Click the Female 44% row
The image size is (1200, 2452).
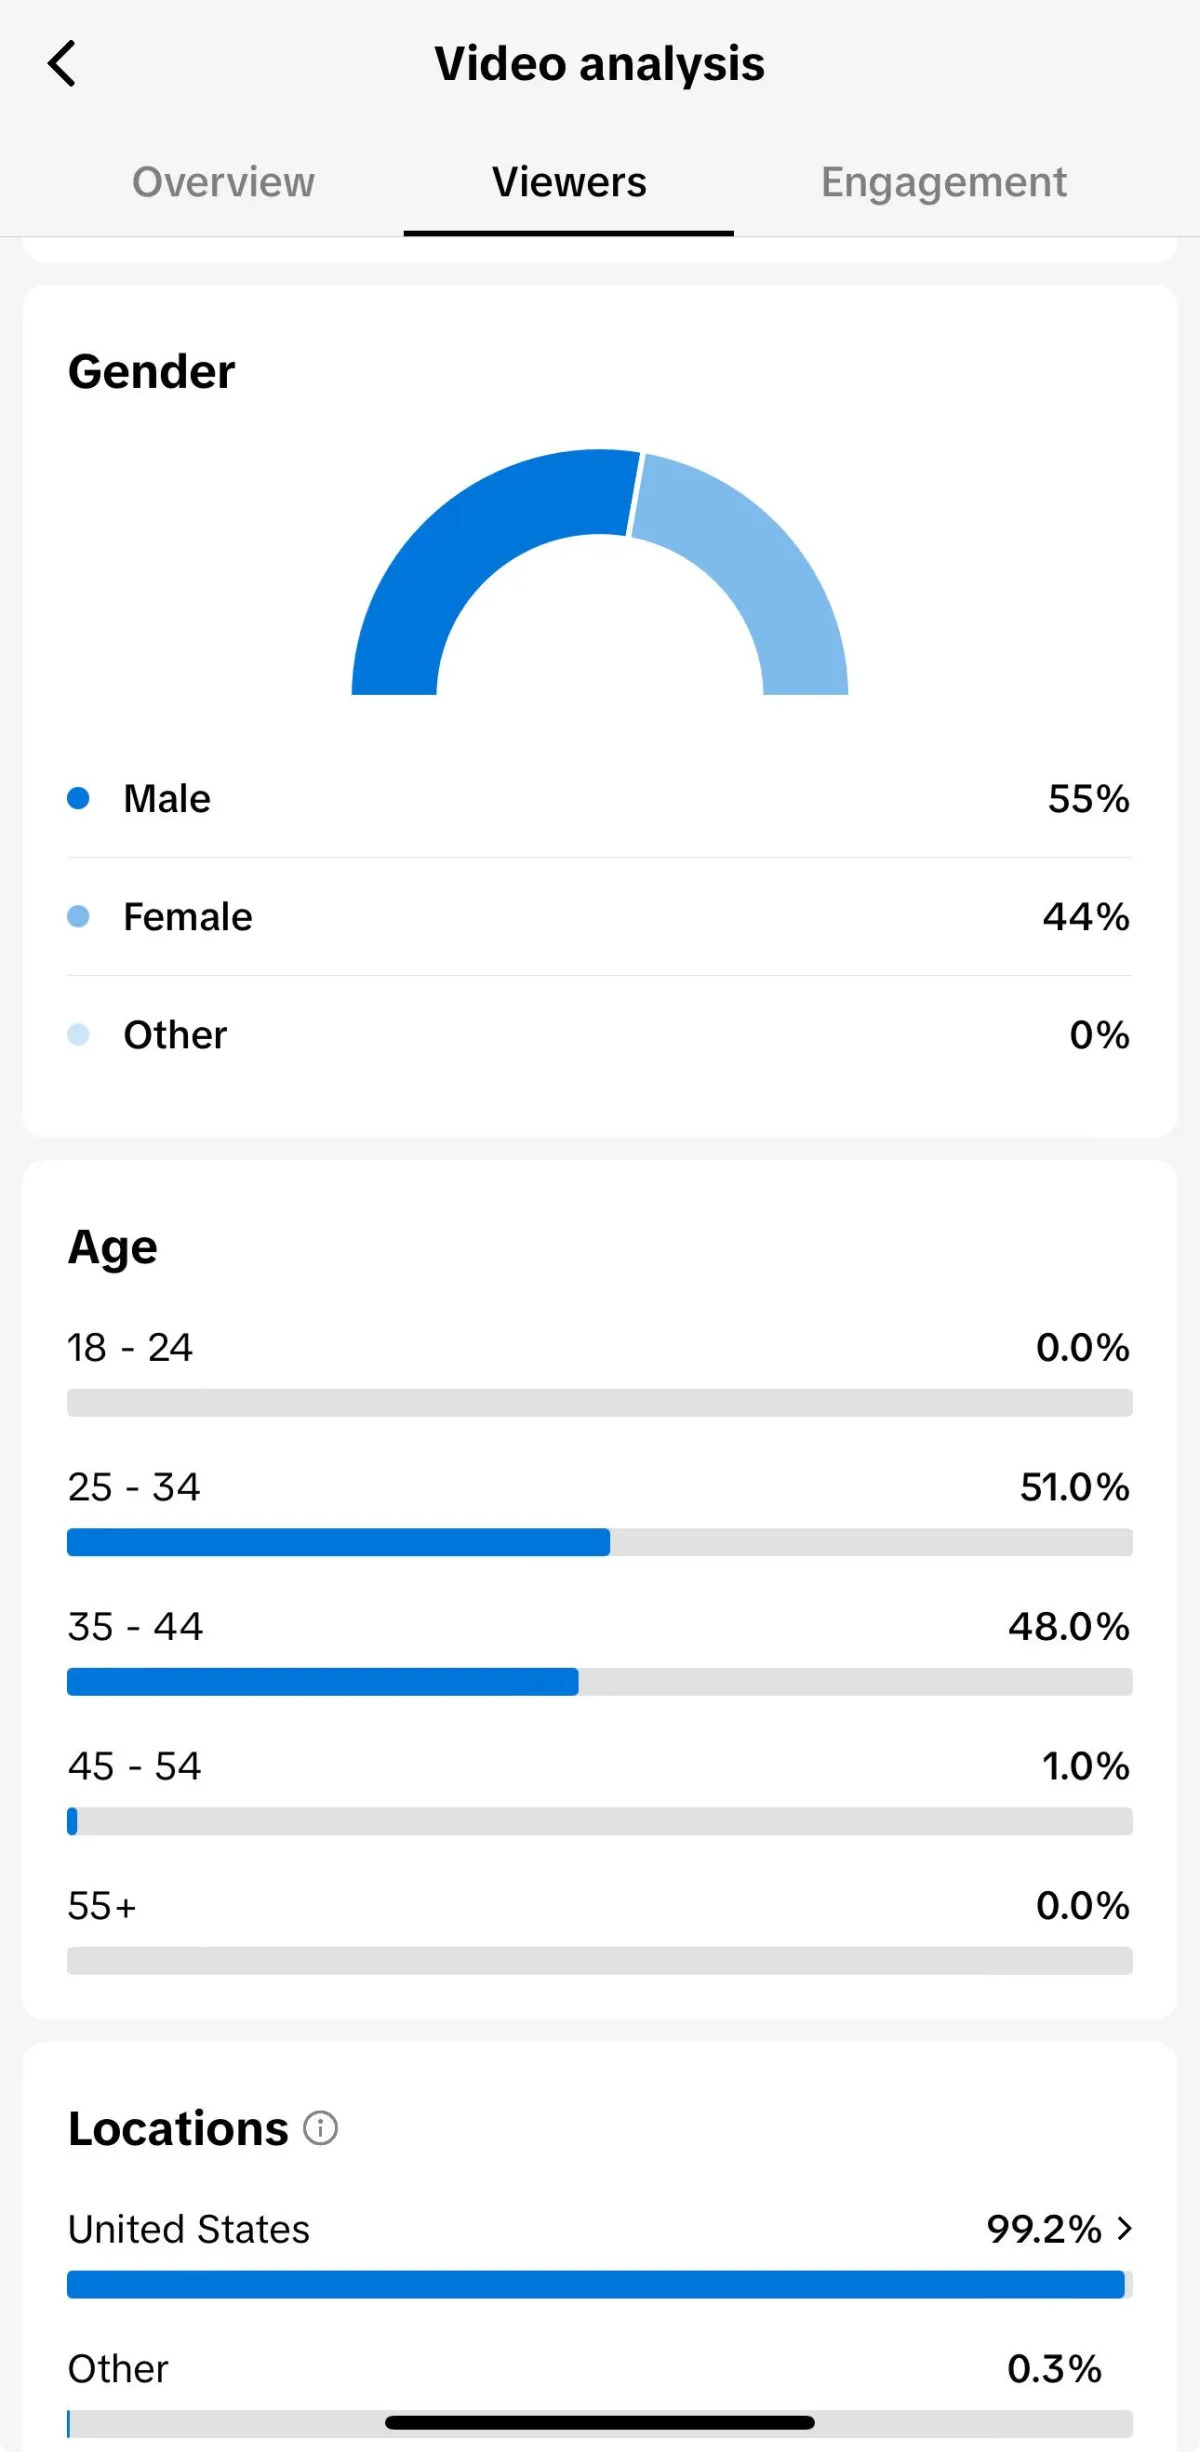click(600, 916)
